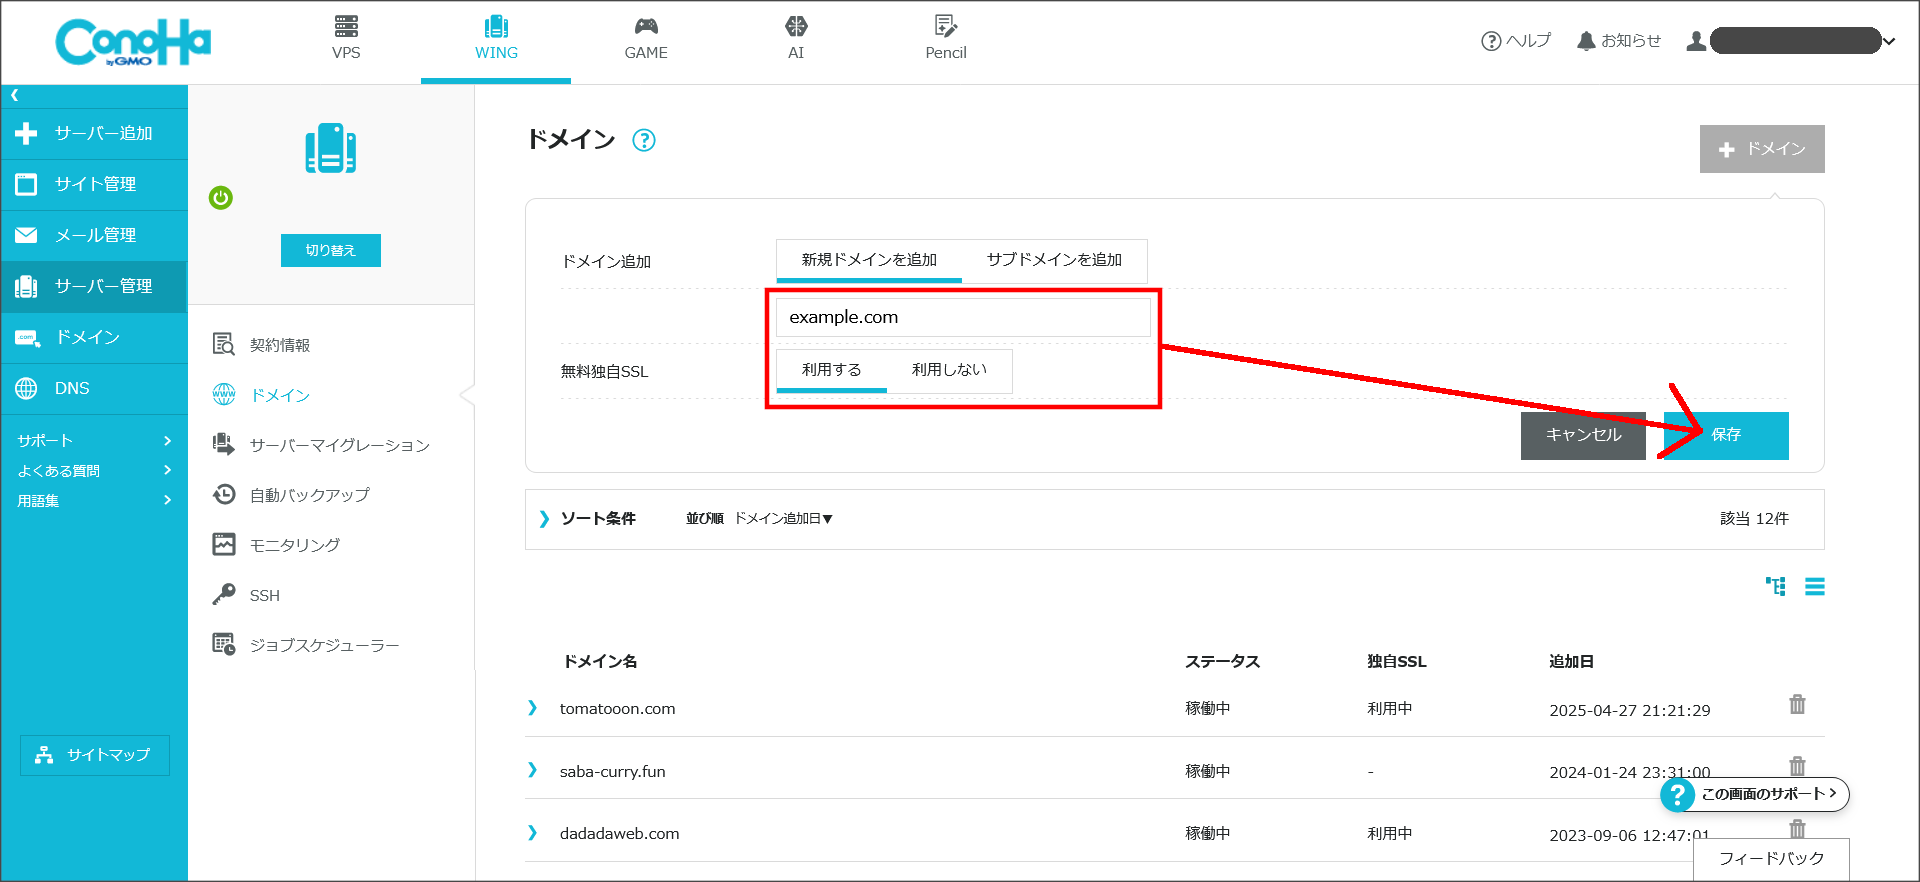The image size is (1920, 882).
Task: Switch to list view icon above the domain list
Action: (x=1814, y=587)
